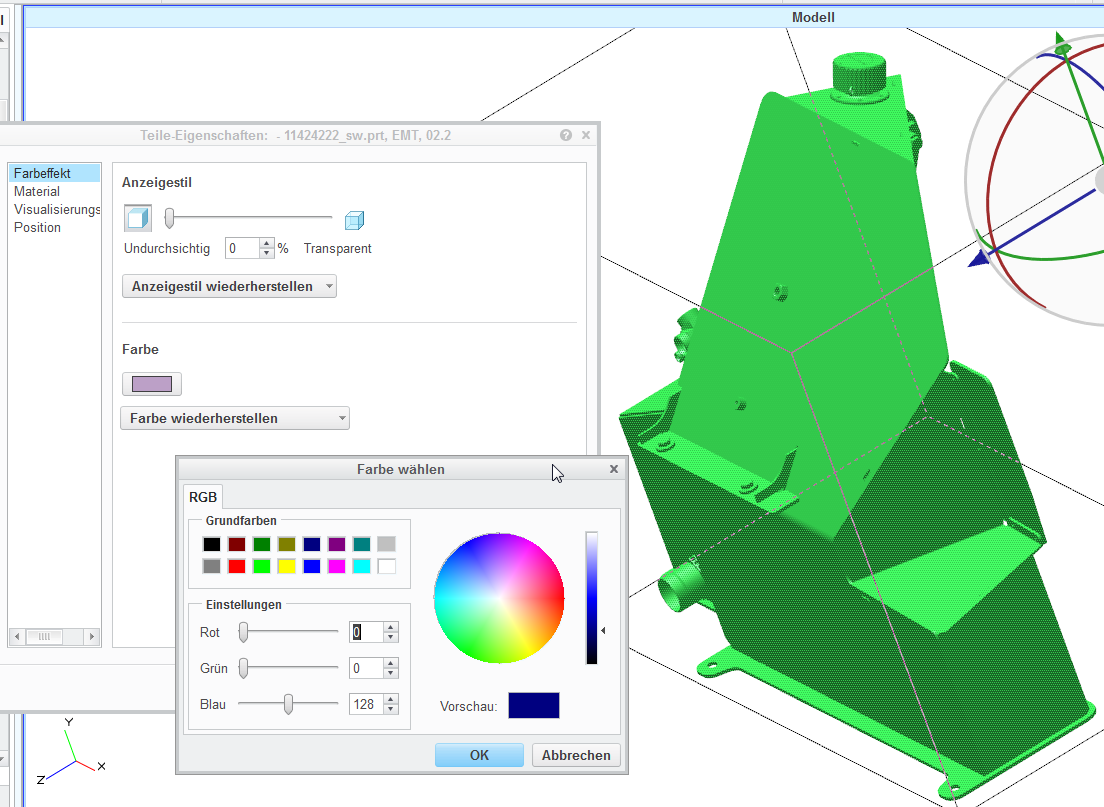Click the Vorschau preview color box
This screenshot has height=807, width=1104.
point(534,706)
